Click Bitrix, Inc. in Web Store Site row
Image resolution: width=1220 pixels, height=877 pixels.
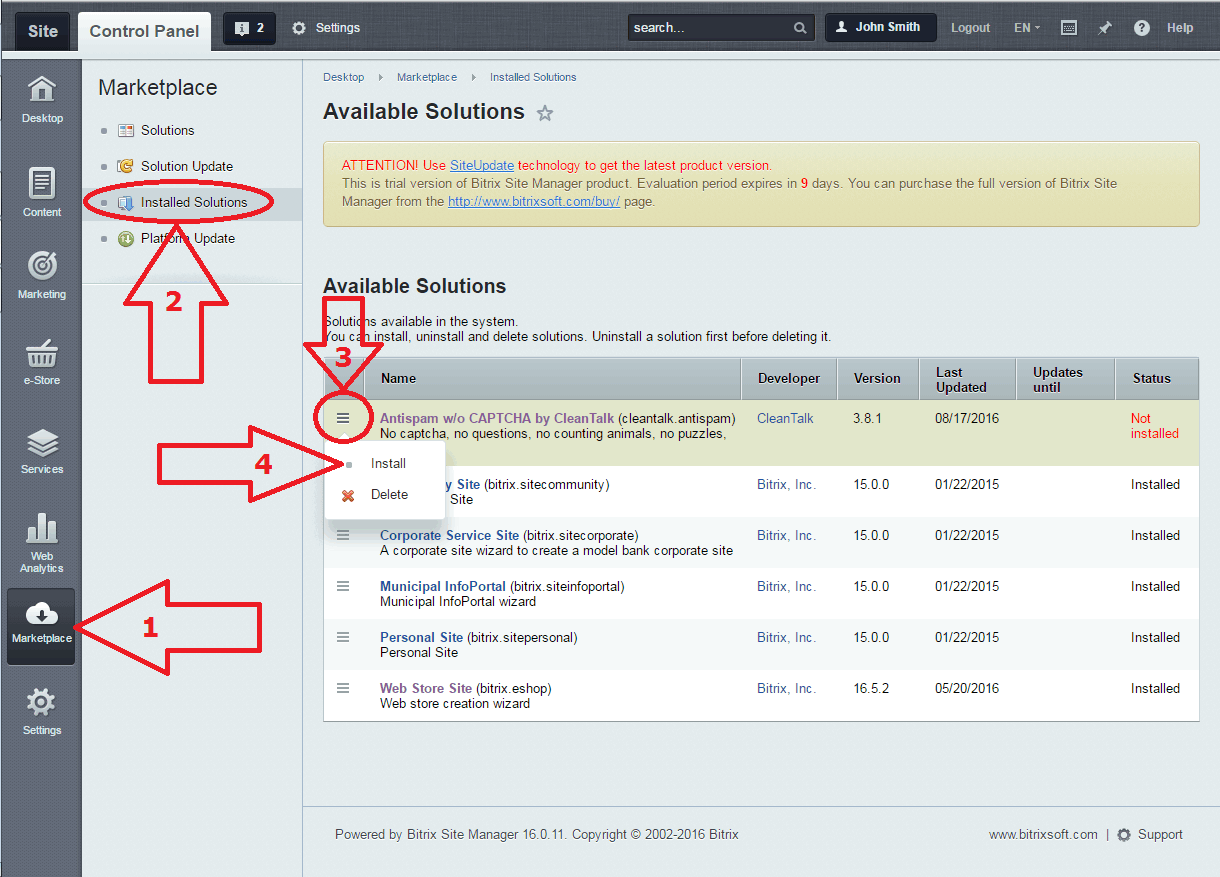(786, 688)
